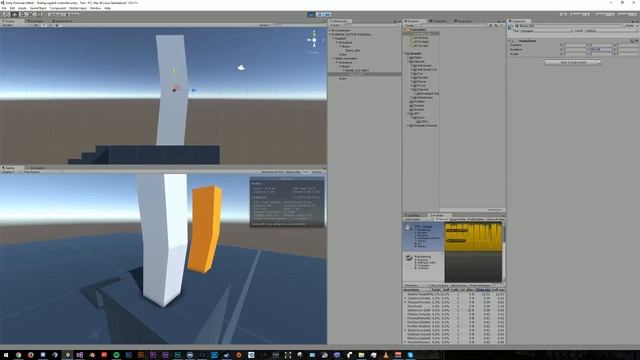Select the Hand tool in Unity toolbar
Screen dimensions: 640x360
click(x=6, y=14)
